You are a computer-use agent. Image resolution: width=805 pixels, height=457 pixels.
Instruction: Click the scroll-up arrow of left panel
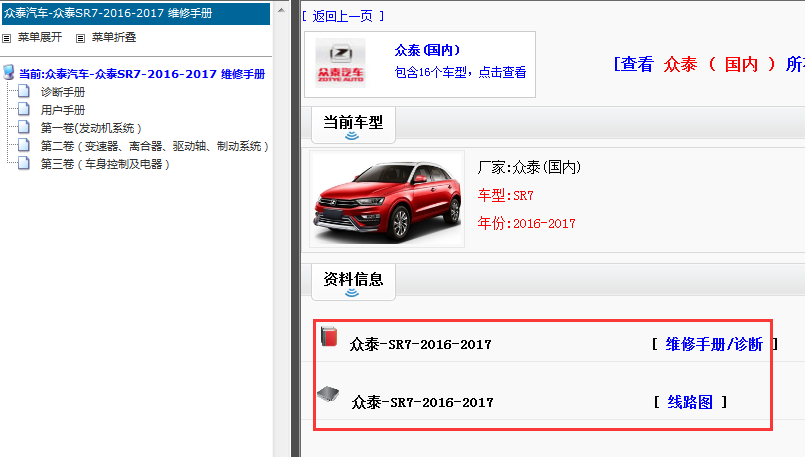tap(281, 10)
